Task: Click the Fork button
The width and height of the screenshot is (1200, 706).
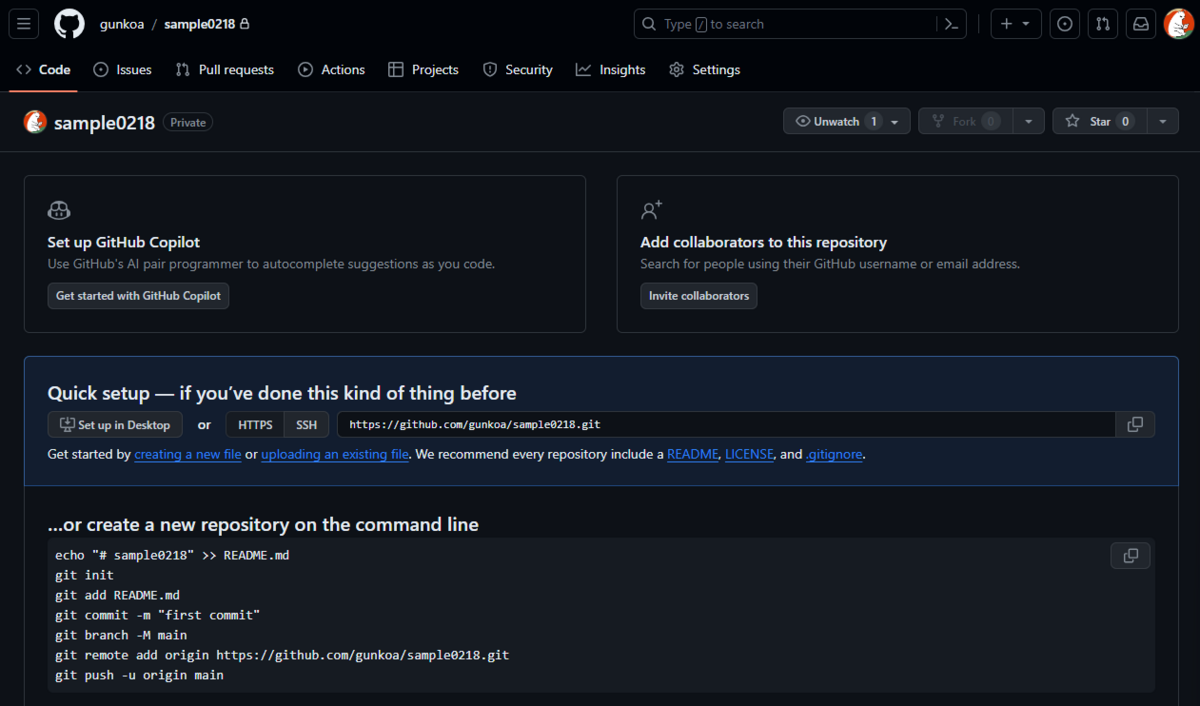Action: tap(965, 121)
